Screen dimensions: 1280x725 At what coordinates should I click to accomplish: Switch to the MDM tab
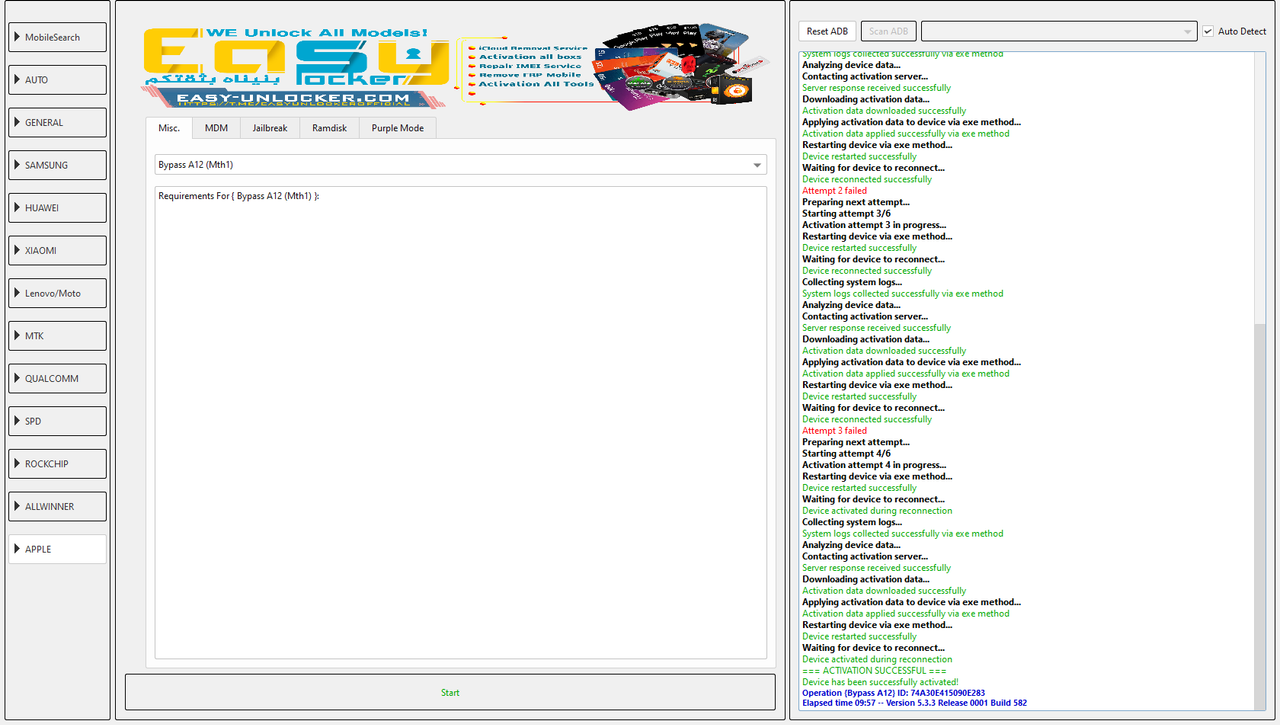216,128
